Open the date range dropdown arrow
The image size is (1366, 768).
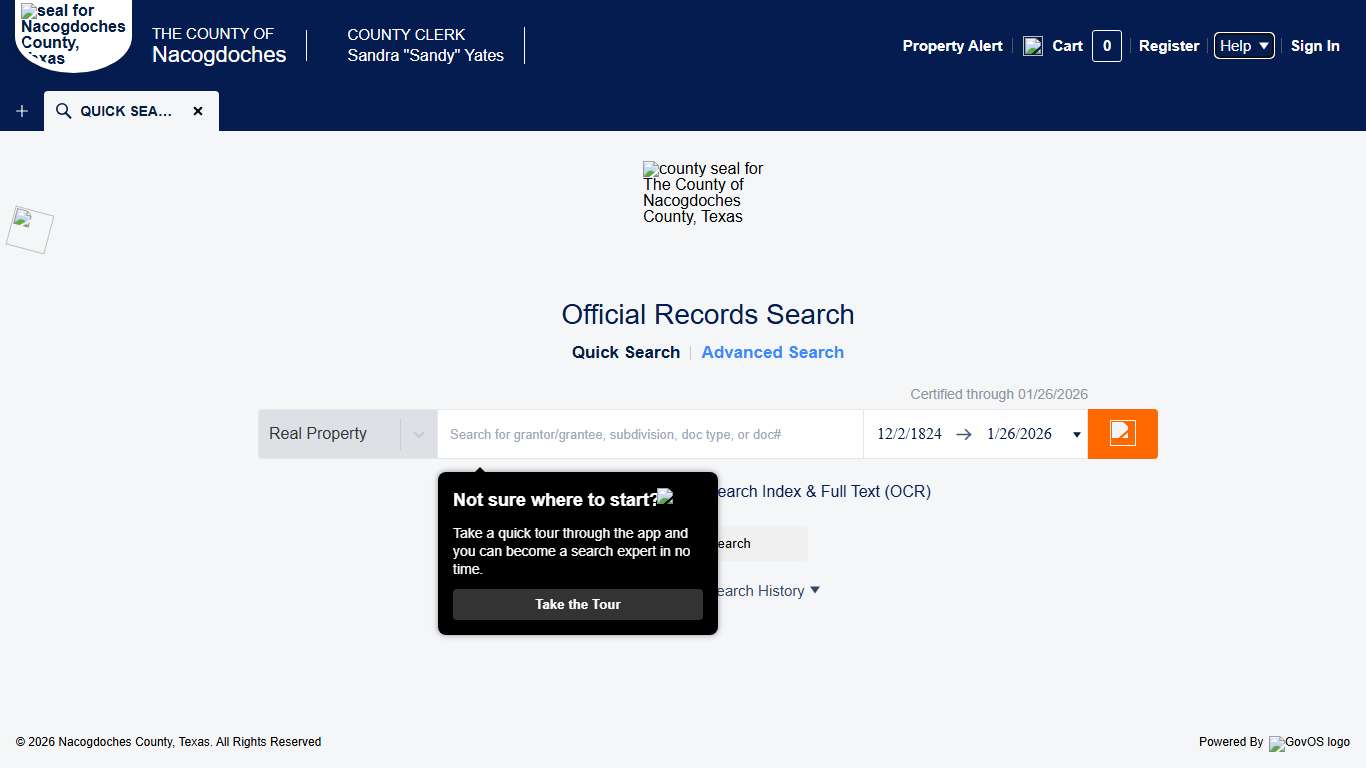[x=1076, y=433]
